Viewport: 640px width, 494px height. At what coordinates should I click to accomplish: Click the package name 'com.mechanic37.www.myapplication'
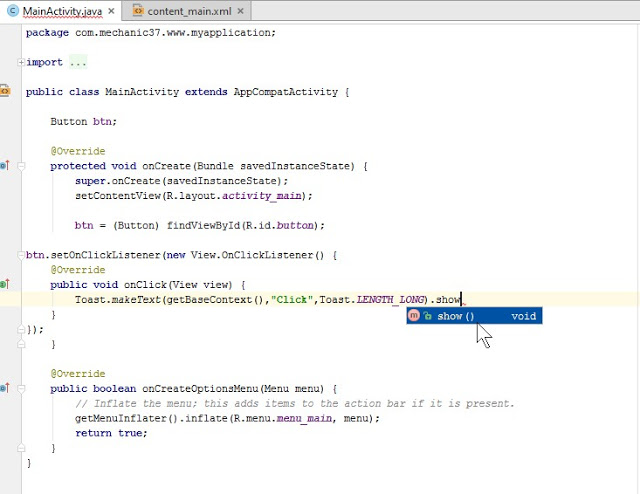173,33
